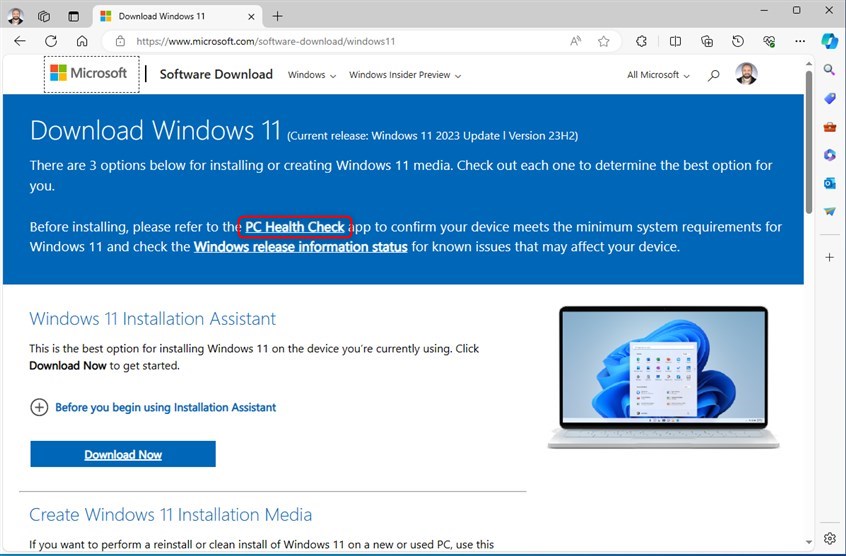
Task: Add this page to favorites
Action: (604, 41)
